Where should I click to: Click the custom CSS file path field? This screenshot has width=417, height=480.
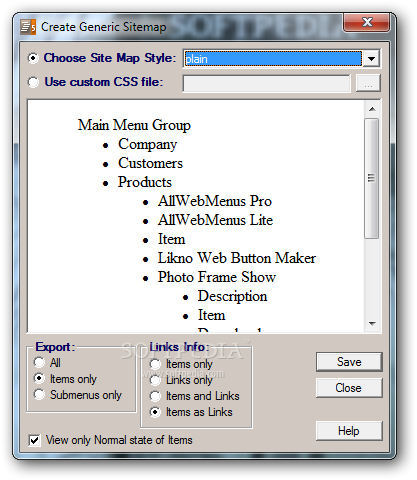[267, 83]
